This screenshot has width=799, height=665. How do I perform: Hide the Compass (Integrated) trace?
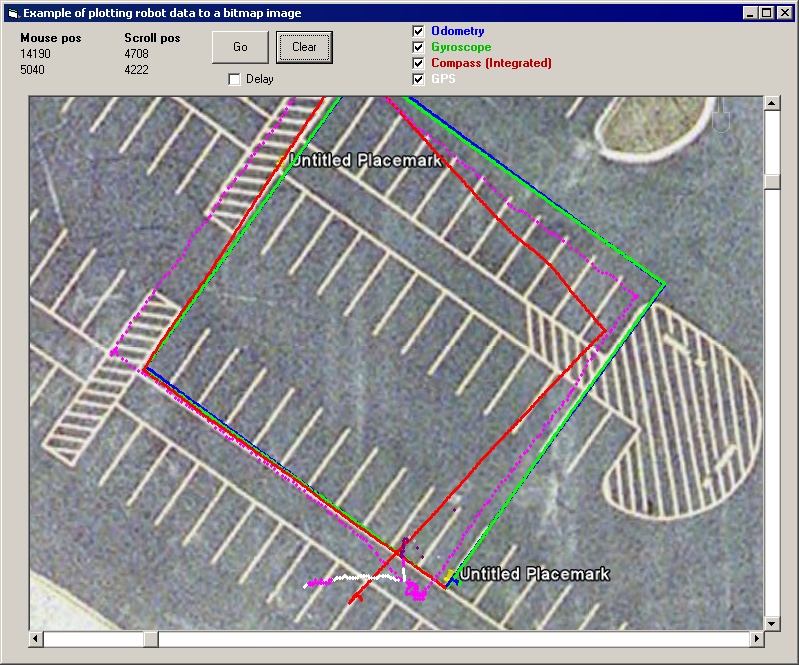419,63
